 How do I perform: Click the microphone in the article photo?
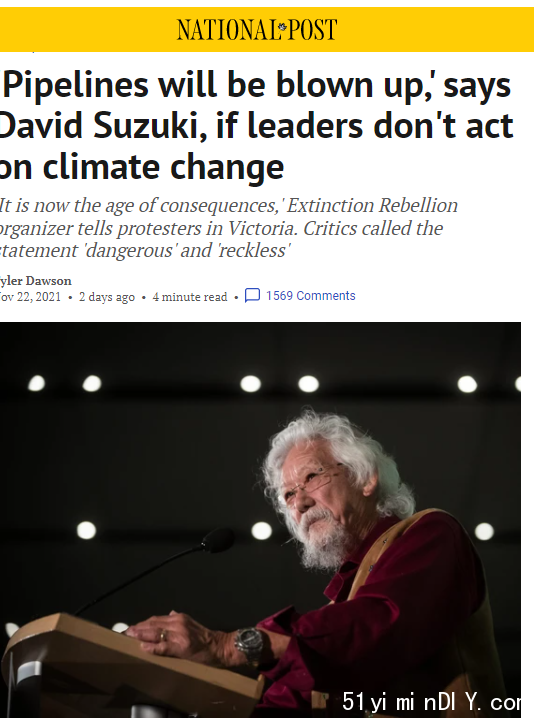[218, 540]
